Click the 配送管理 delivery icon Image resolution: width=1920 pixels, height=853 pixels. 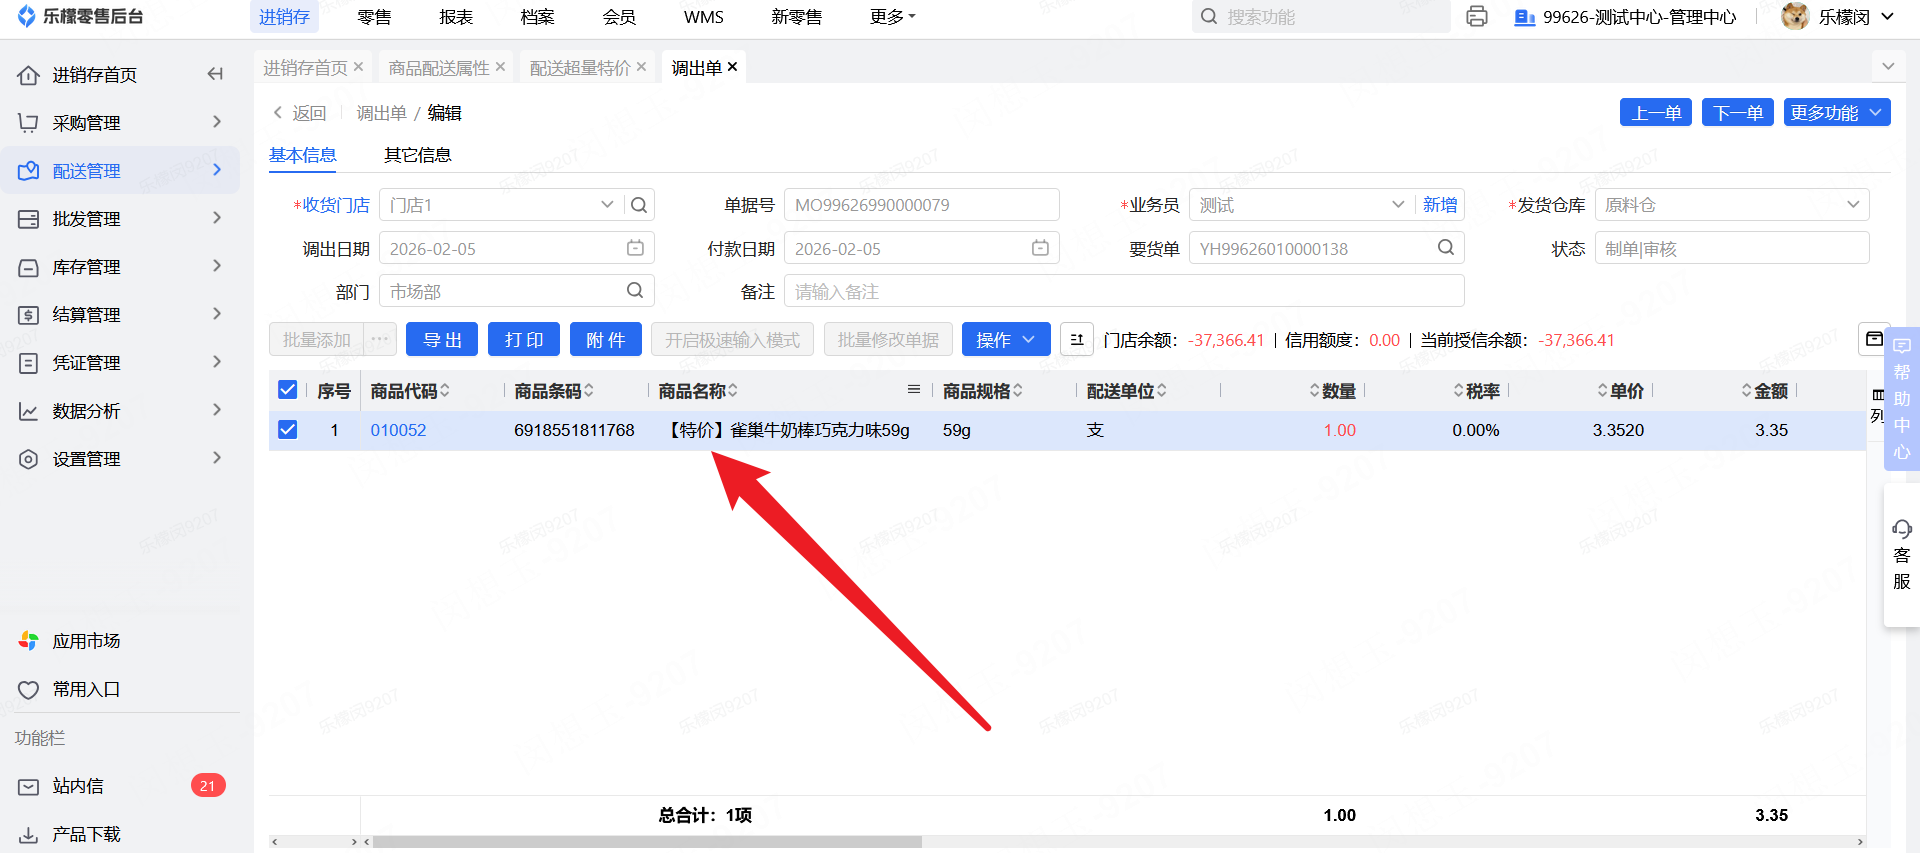point(28,171)
